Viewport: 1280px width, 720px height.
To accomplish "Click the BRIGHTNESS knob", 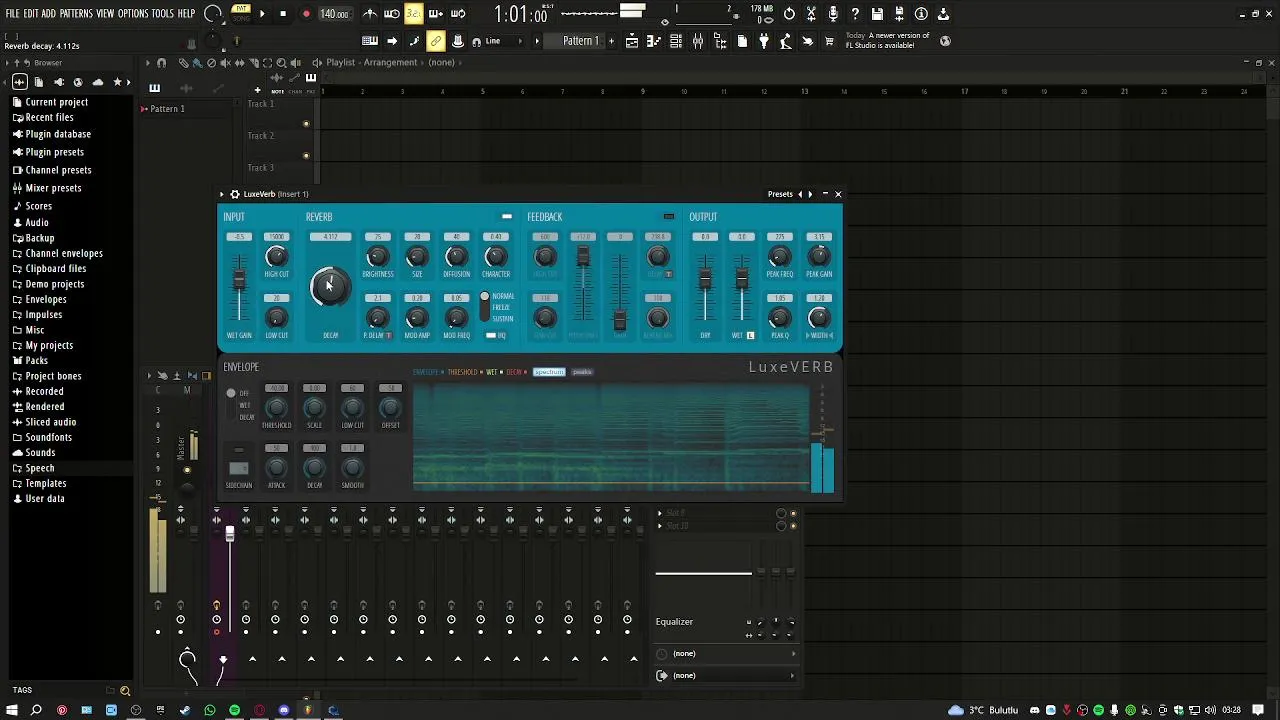I will 377,257.
